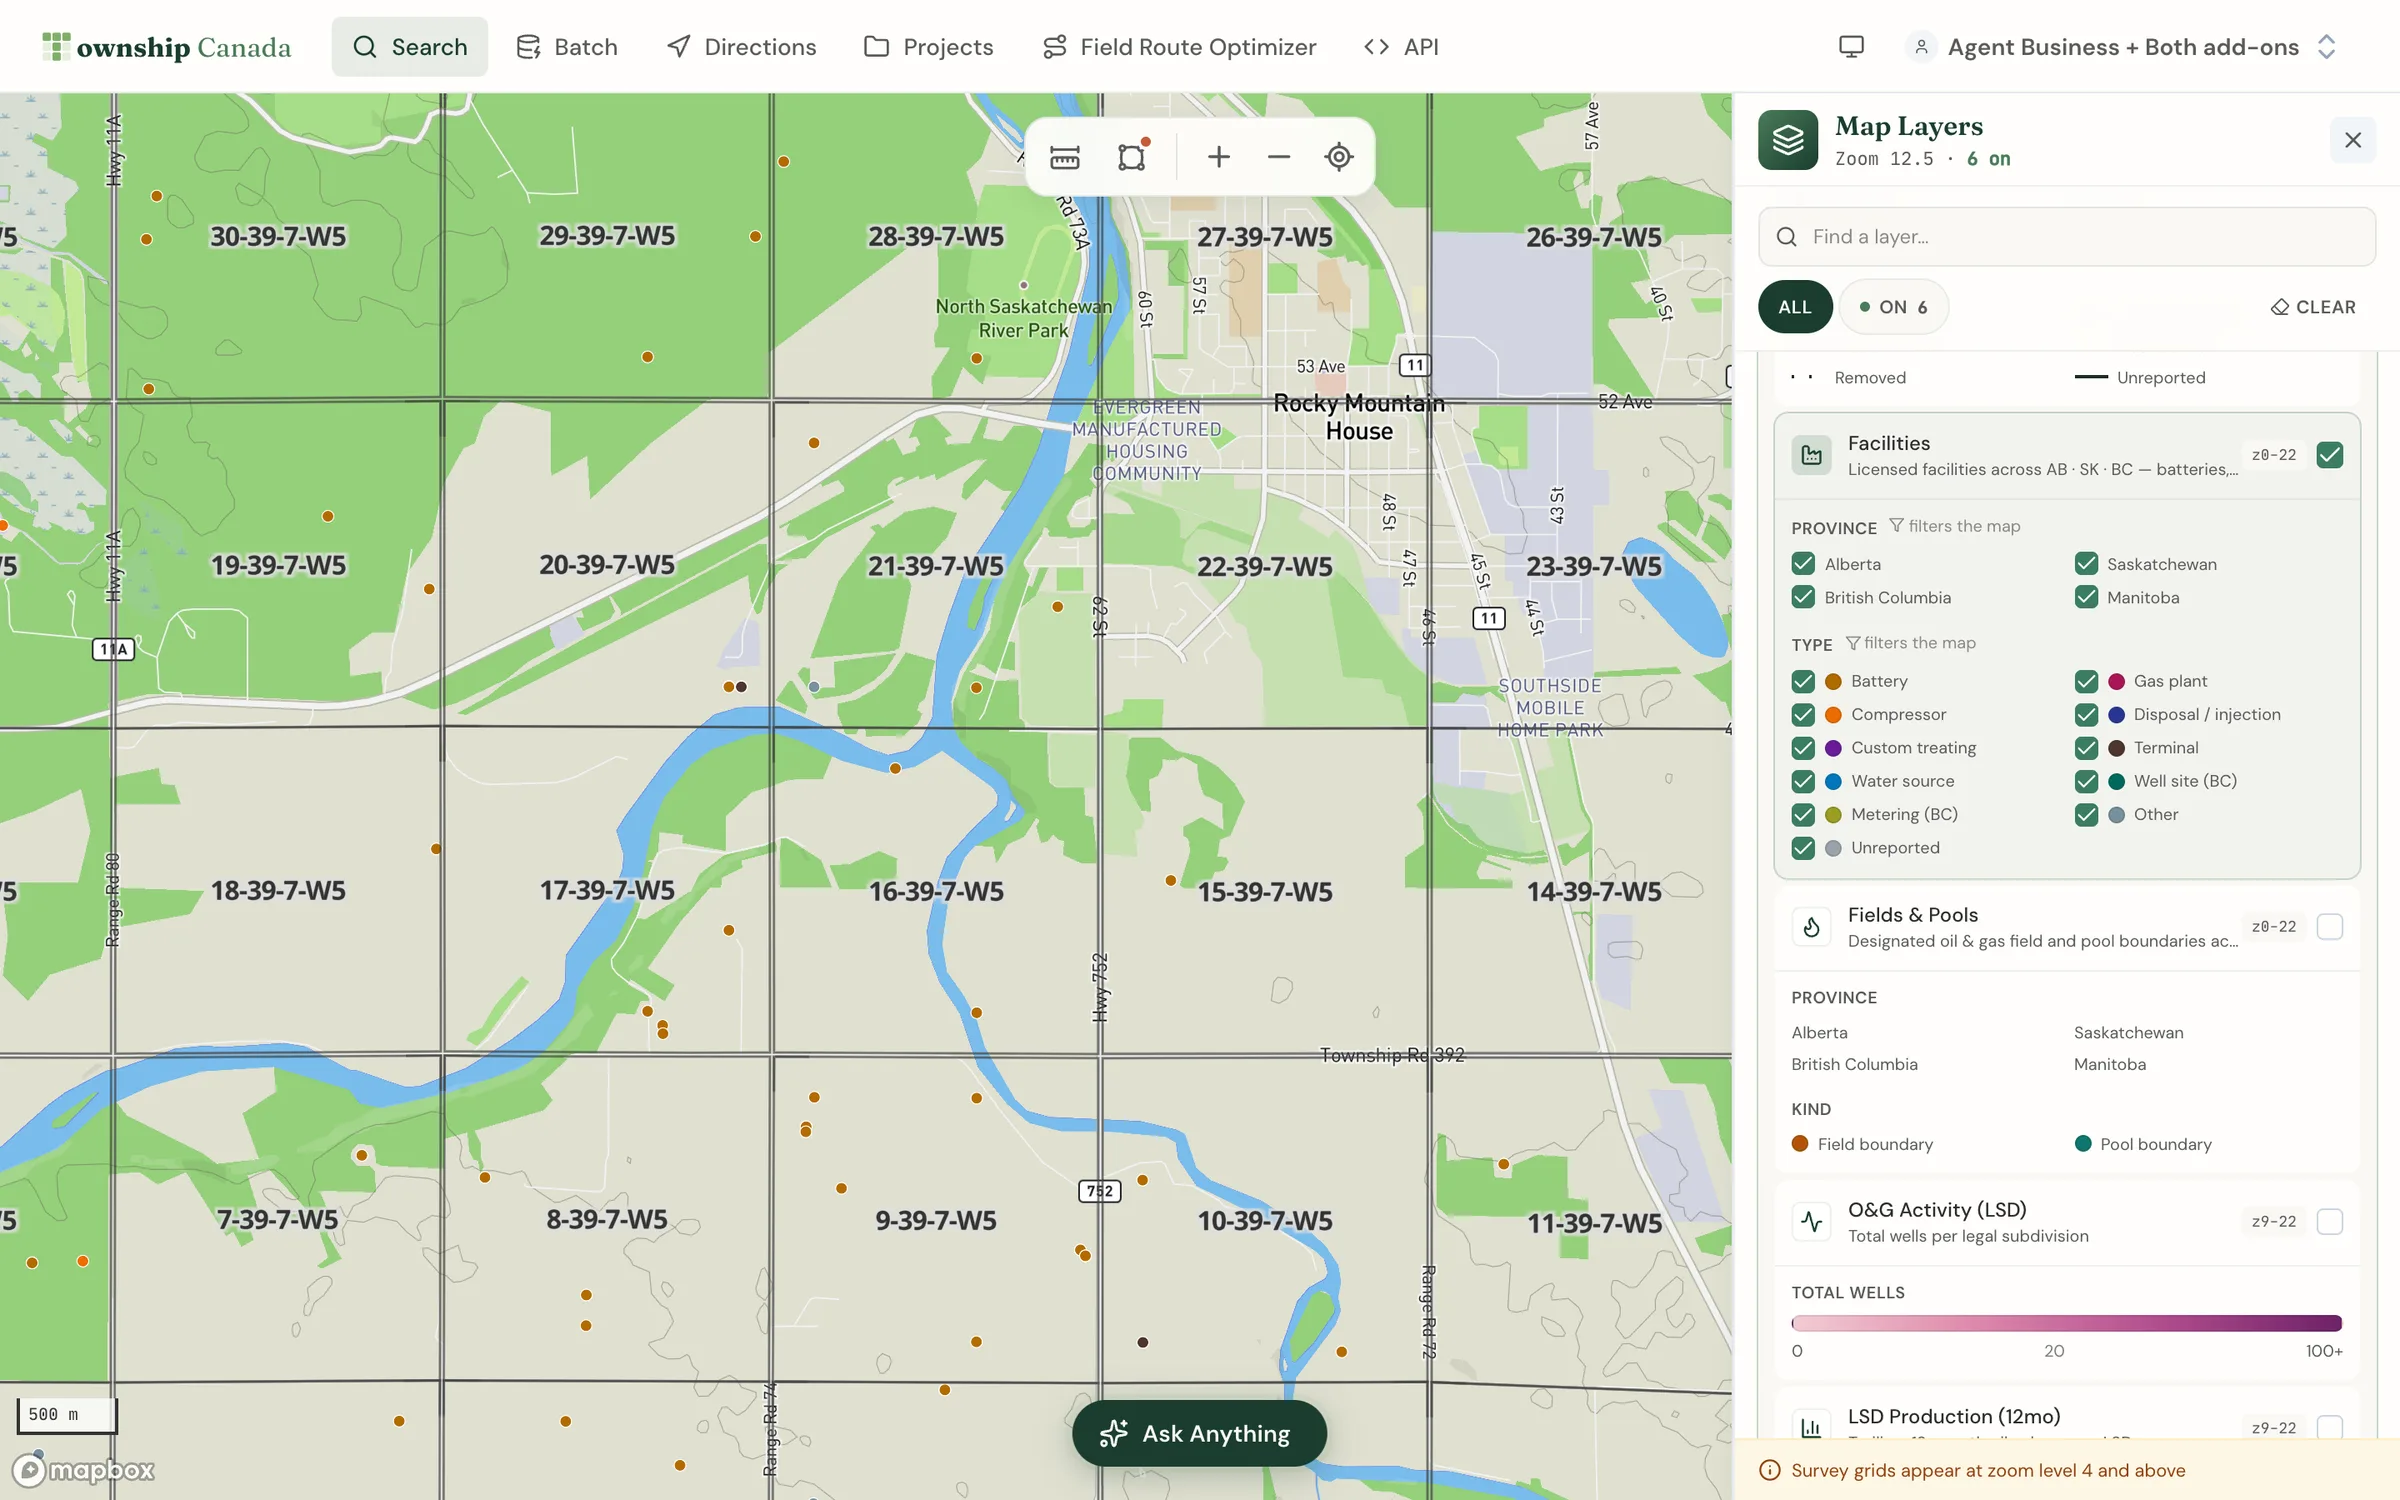The width and height of the screenshot is (2400, 1500).
Task: Click the Total Wells gradient bar
Action: (x=2066, y=1323)
